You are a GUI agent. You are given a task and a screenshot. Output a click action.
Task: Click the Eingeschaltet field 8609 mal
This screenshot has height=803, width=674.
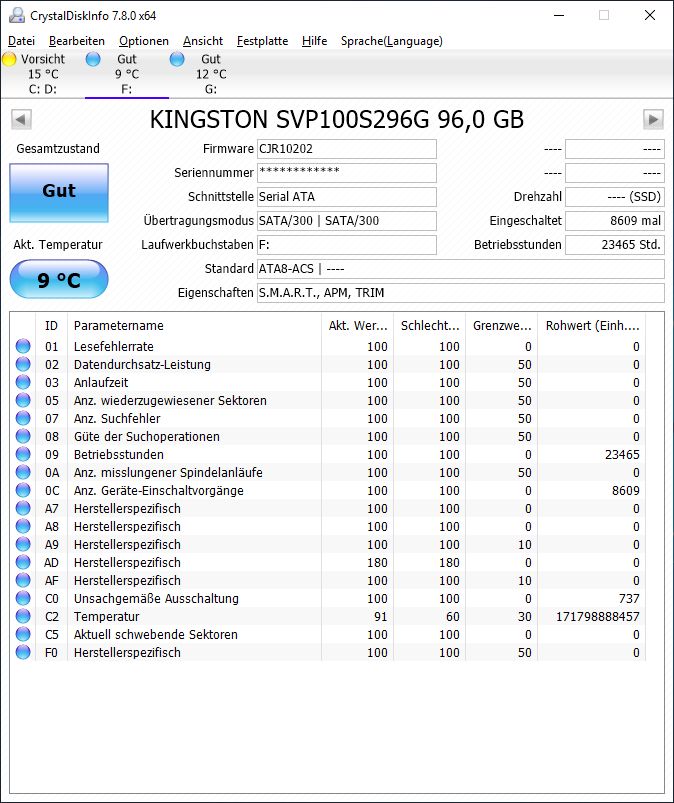click(615, 221)
